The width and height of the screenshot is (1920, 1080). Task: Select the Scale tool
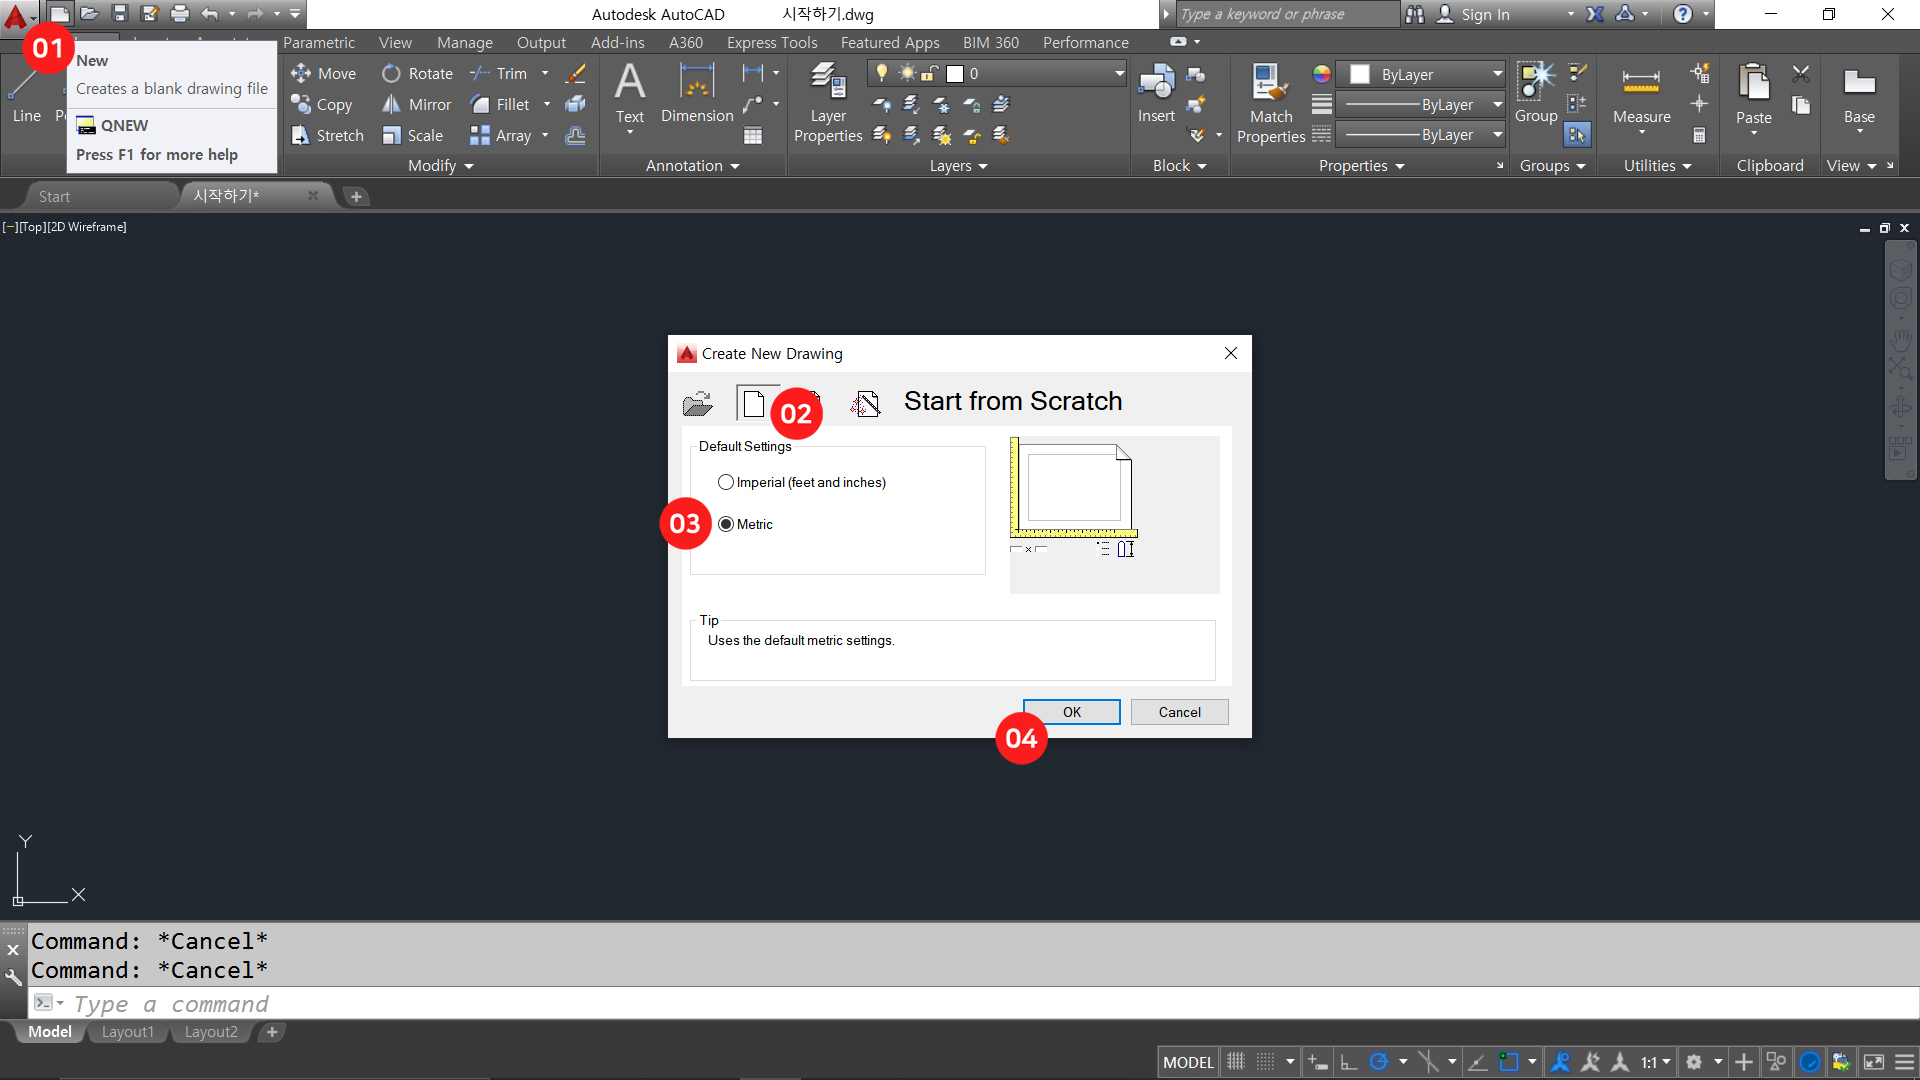coord(413,135)
